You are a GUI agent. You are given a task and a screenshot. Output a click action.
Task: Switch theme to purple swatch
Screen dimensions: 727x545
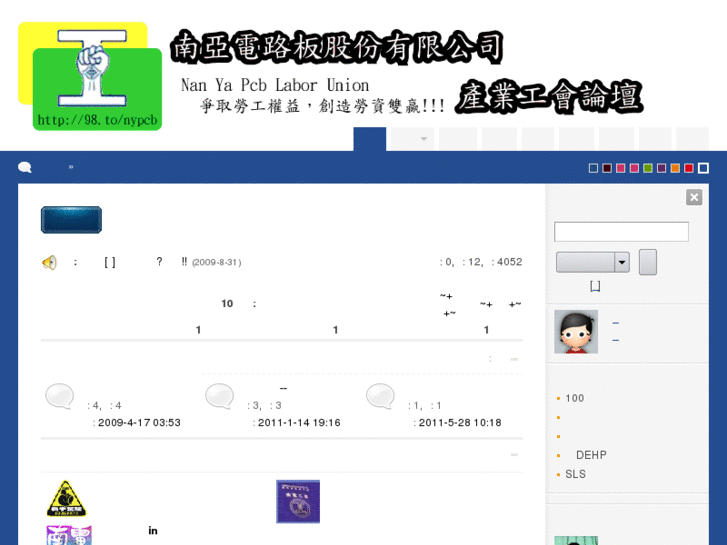click(662, 168)
